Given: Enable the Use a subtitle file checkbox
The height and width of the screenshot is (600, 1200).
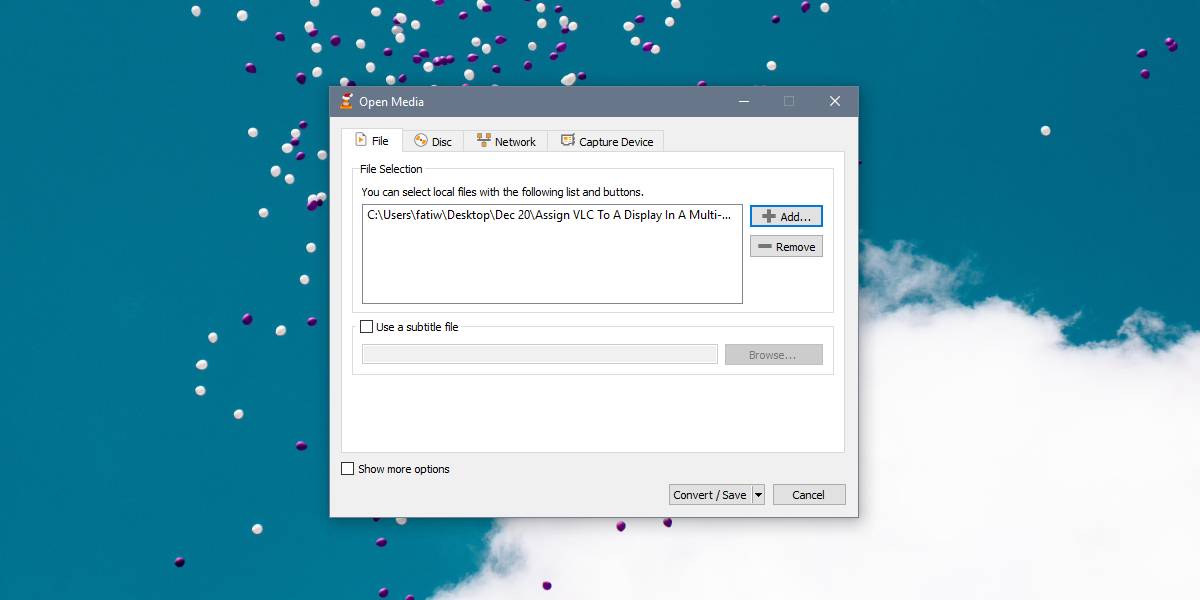Looking at the screenshot, I should [x=366, y=326].
